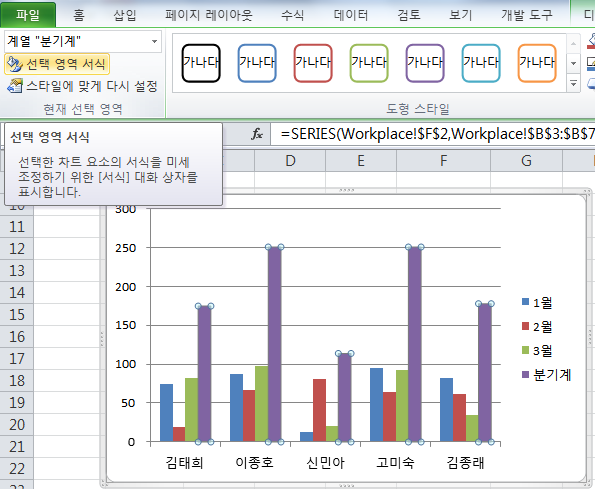The height and width of the screenshot is (489, 595).
Task: Click the 250 value axis label
Action: [126, 248]
